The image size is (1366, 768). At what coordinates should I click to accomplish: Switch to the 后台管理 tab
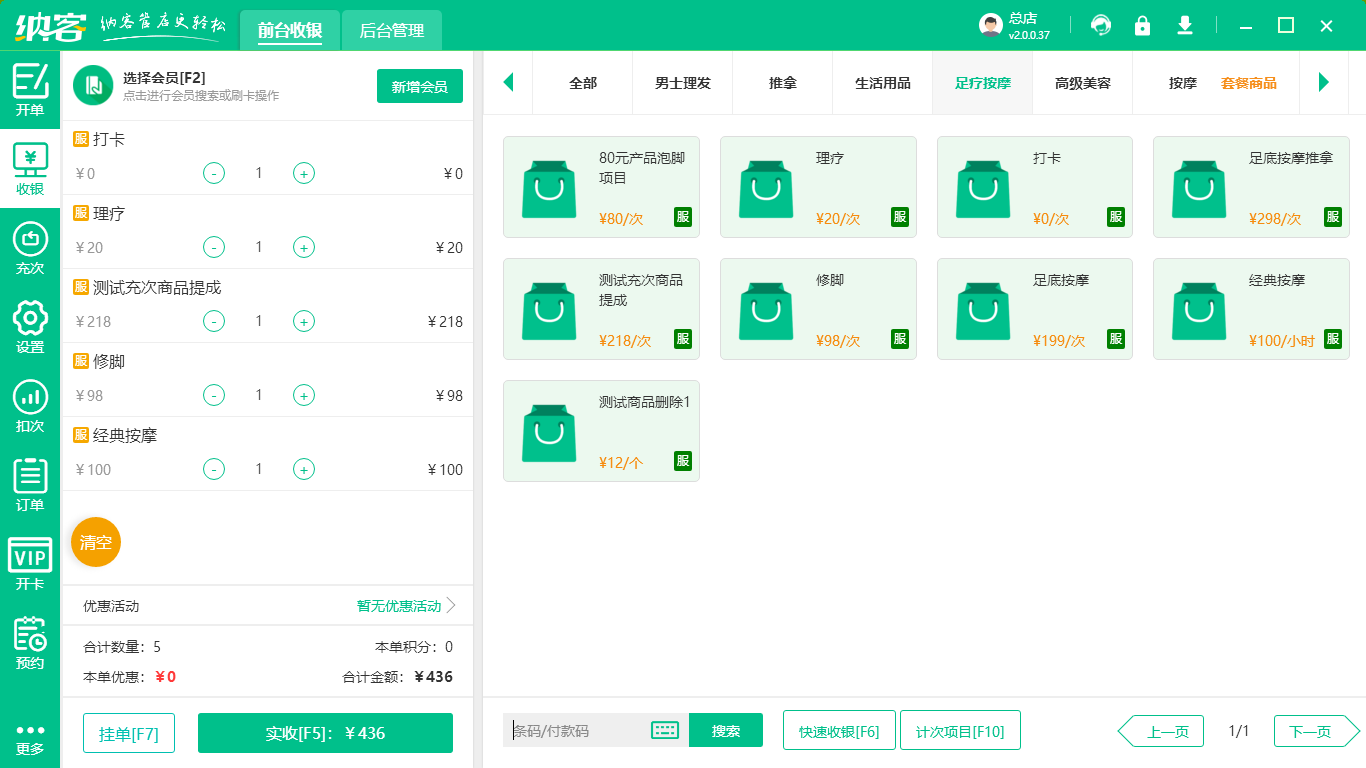click(391, 30)
